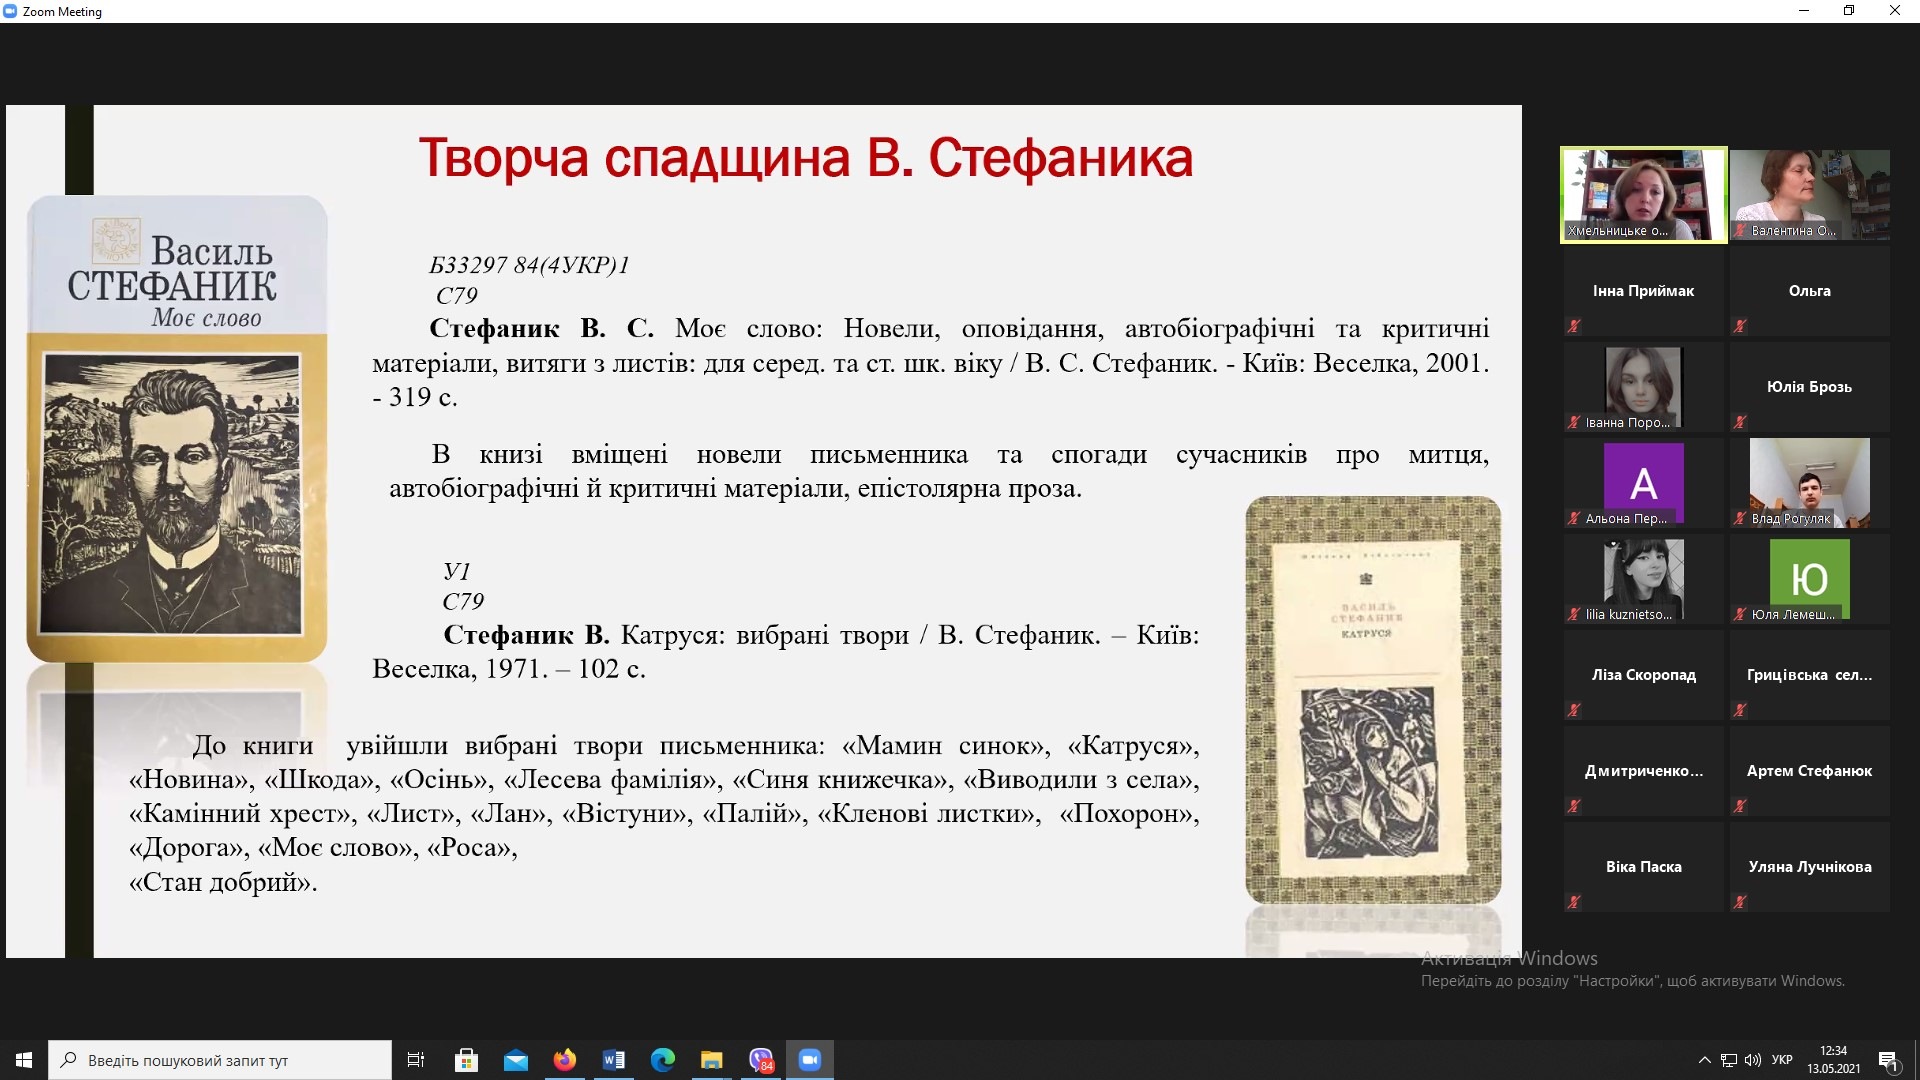Image resolution: width=1920 pixels, height=1080 pixels.
Task: Click Влад Рогуляк's participant video
Action: coord(1809,483)
